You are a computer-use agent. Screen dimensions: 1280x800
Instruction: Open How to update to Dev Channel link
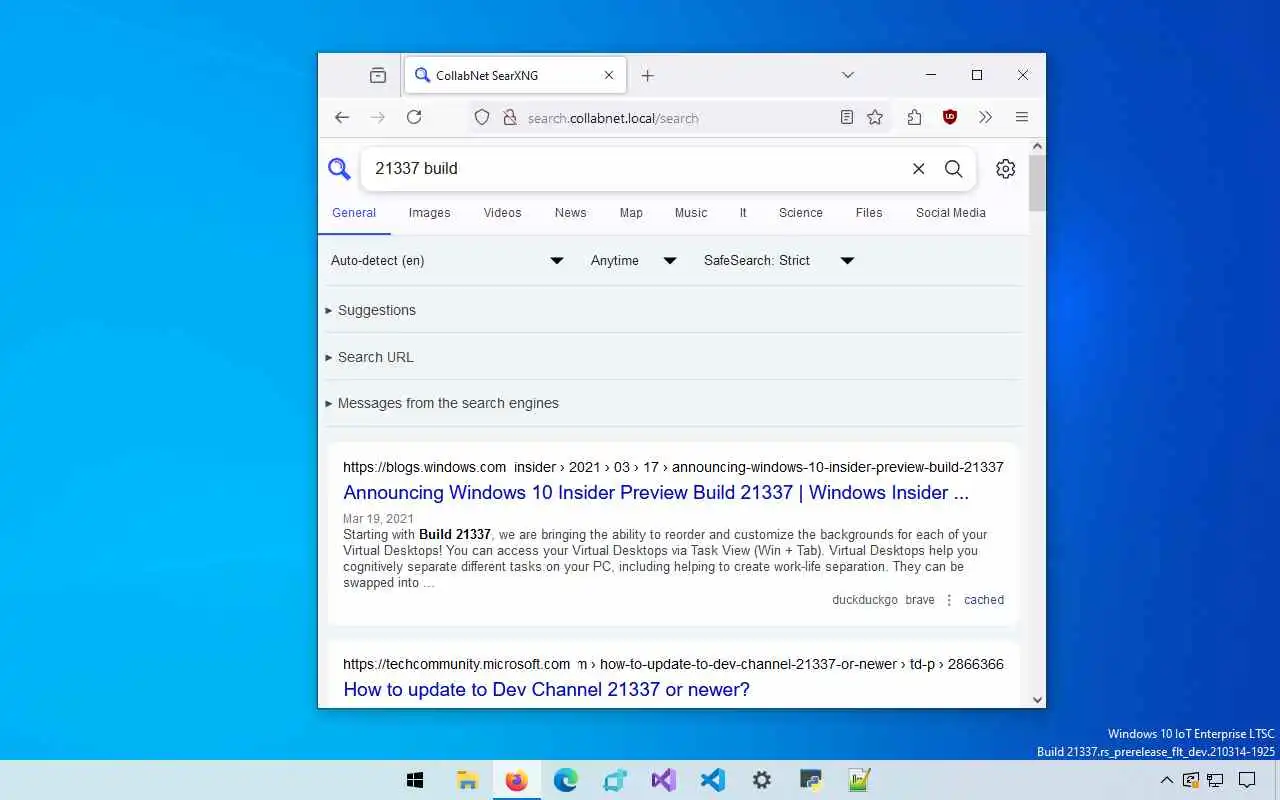[x=546, y=689]
